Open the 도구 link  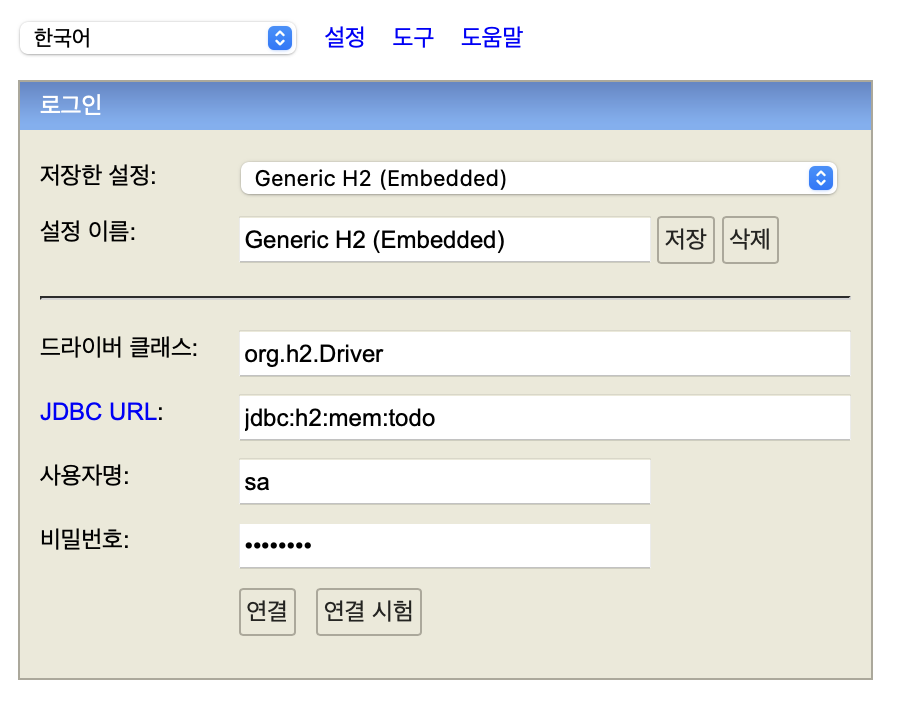point(413,38)
